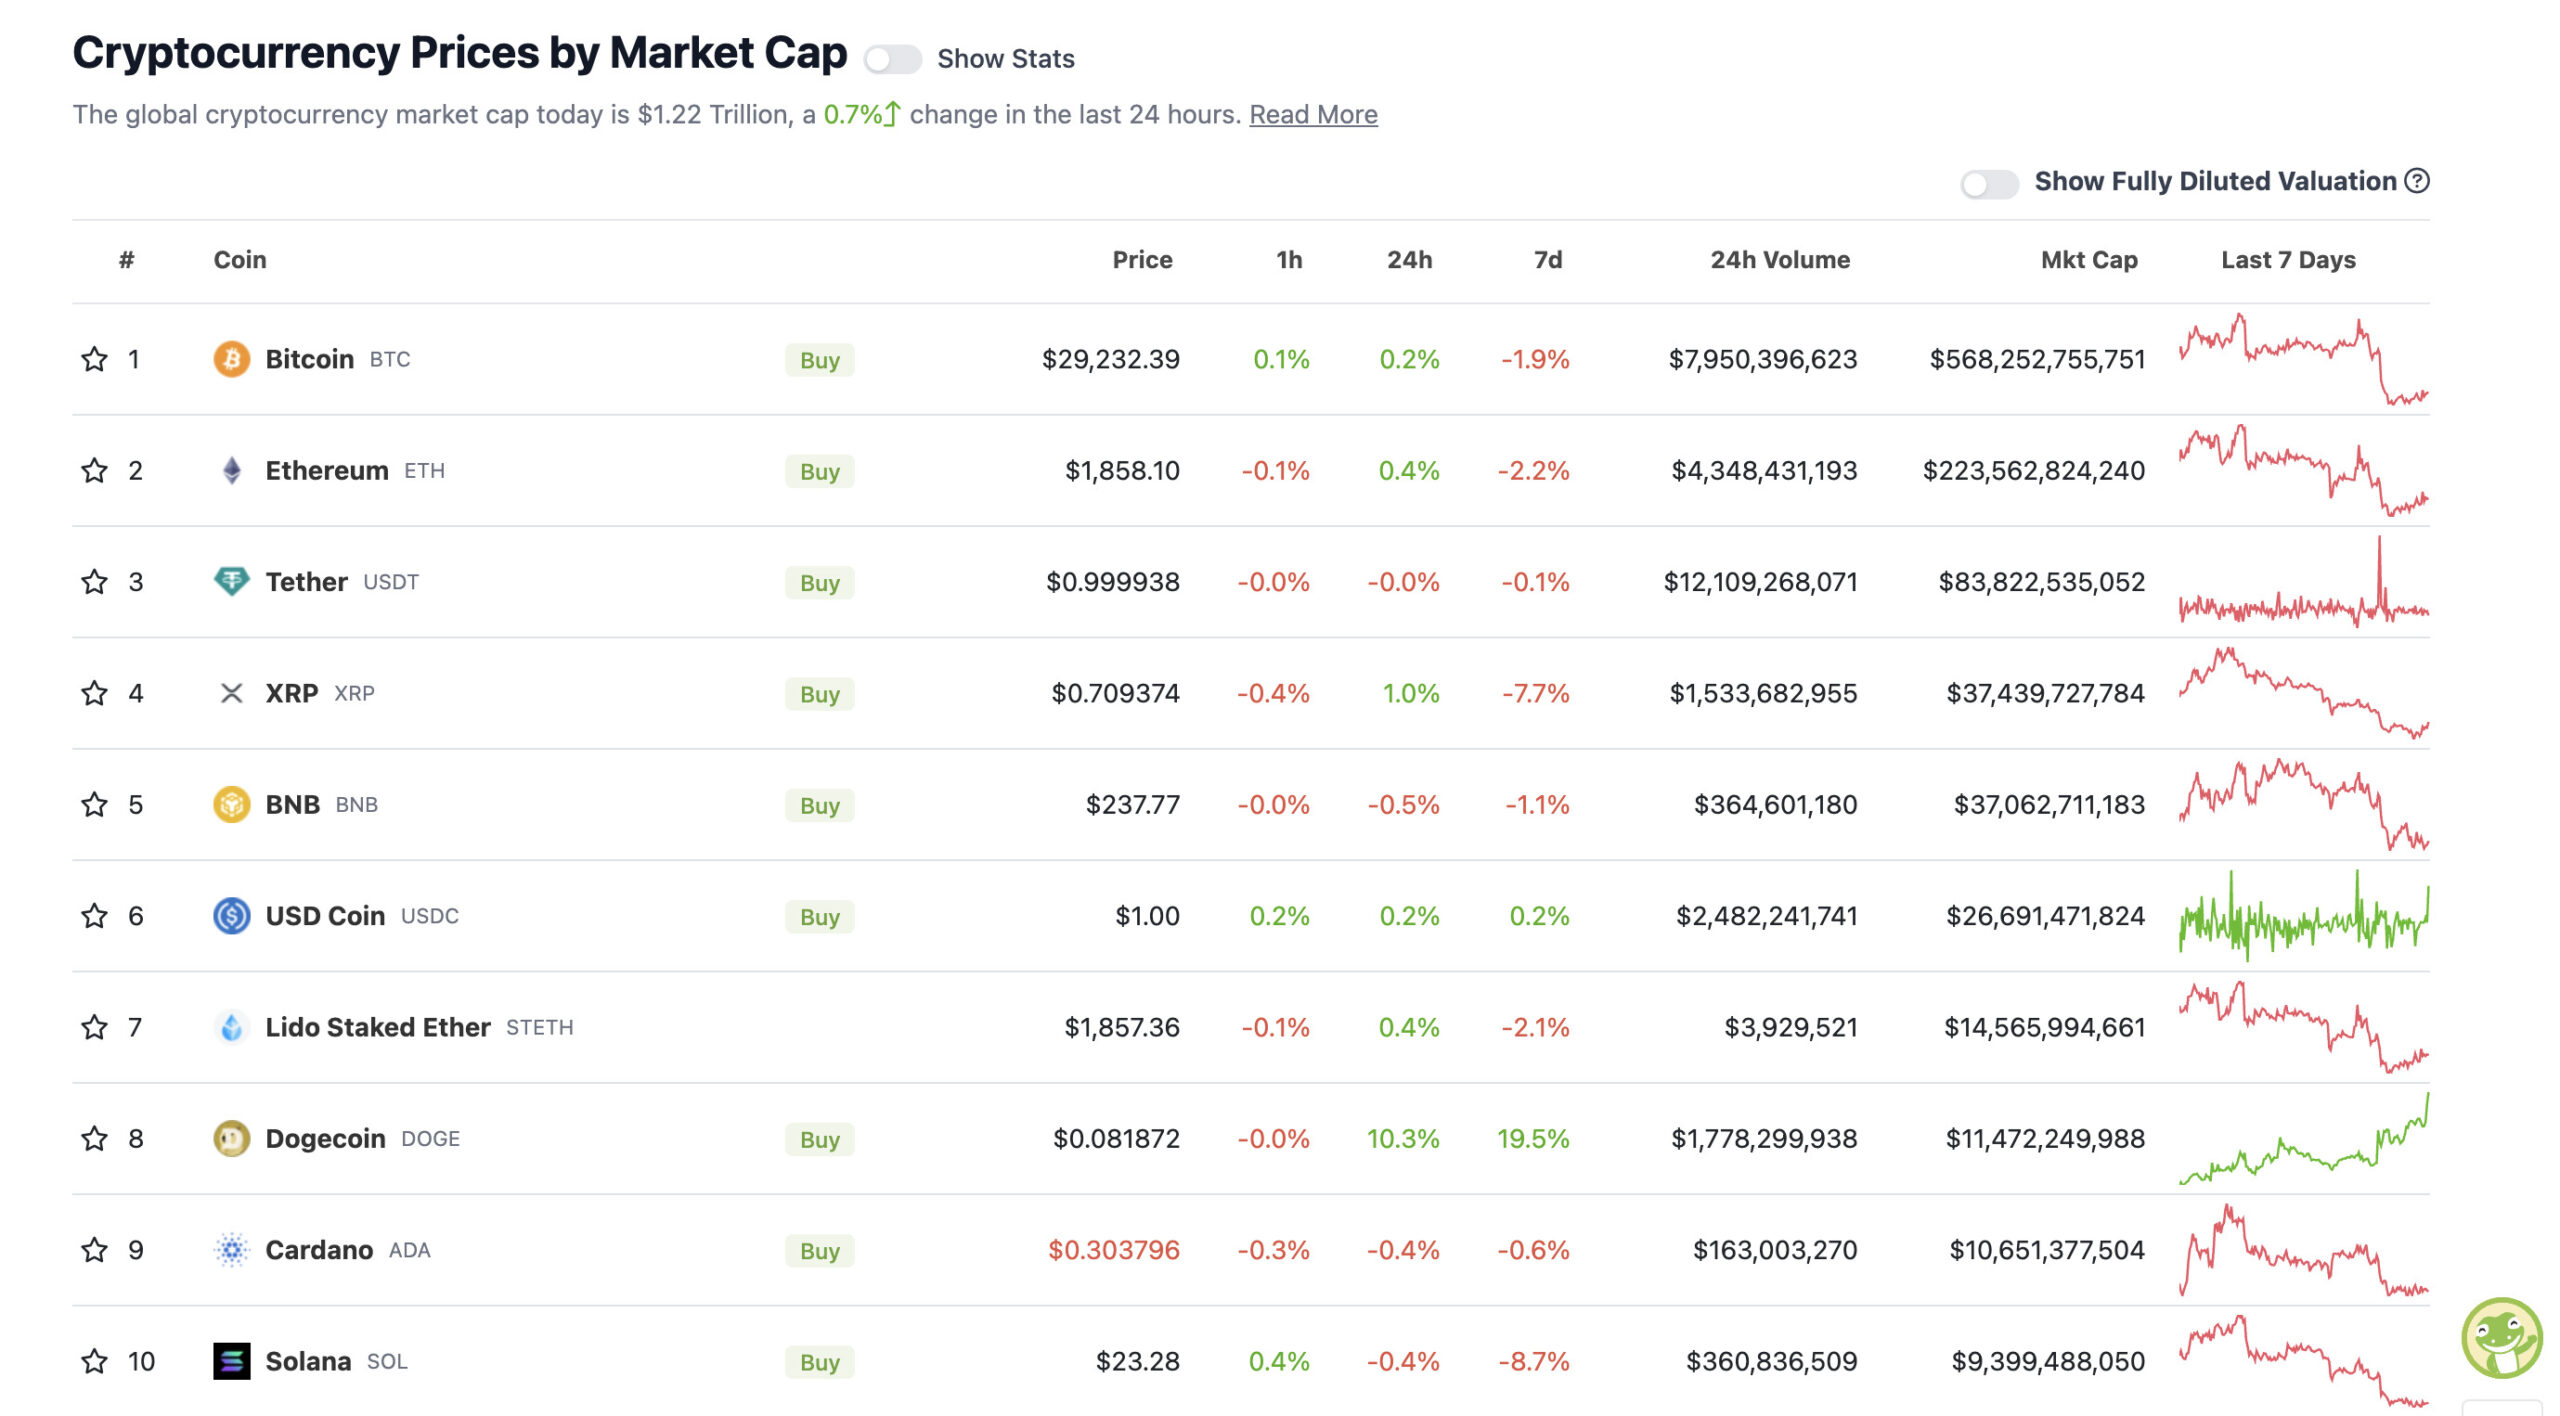Screen dimensions: 2560x1416
Task: Click the Lido Staked Ether logo
Action: [232, 1027]
